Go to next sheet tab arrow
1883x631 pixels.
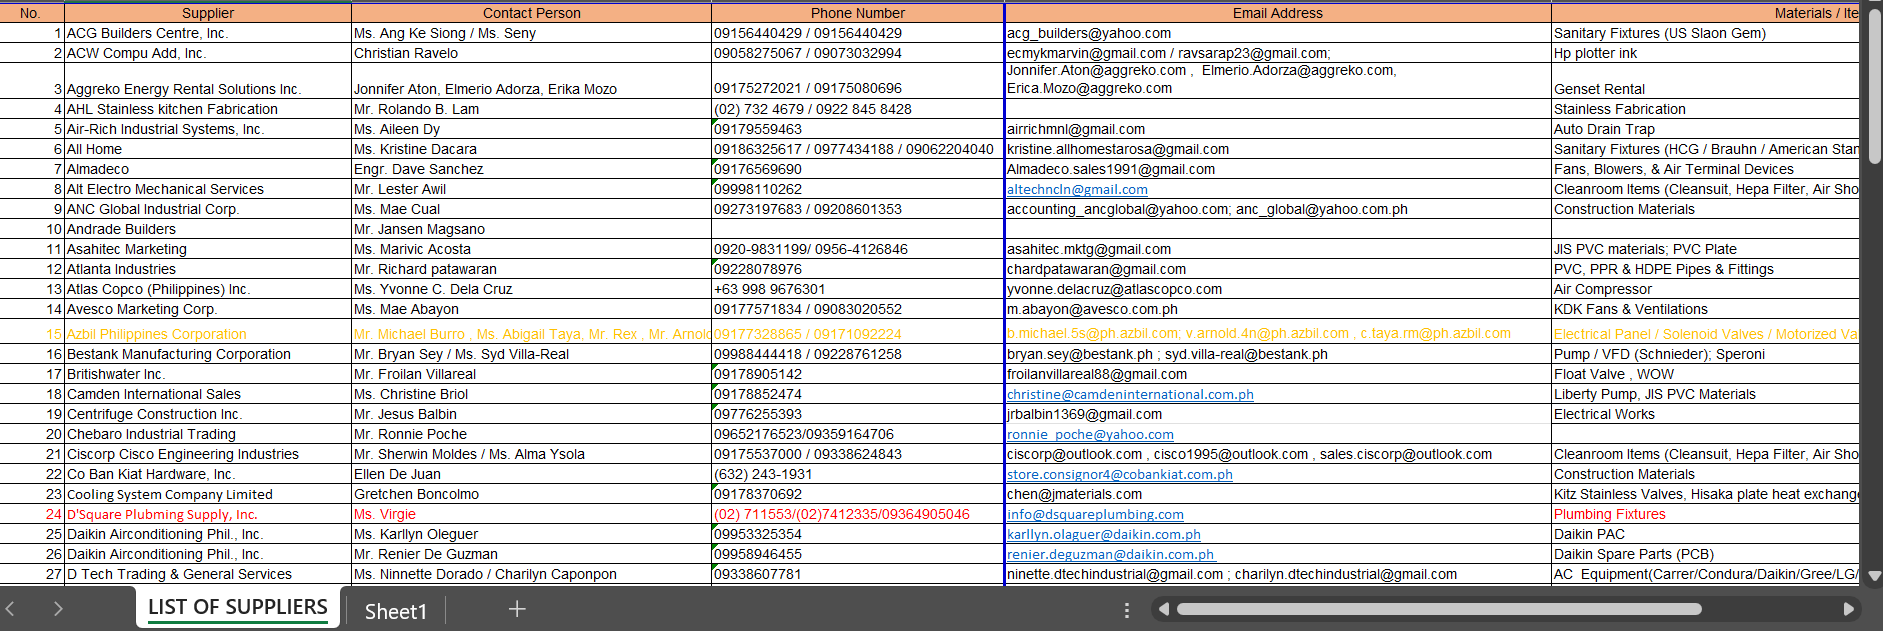pos(58,608)
